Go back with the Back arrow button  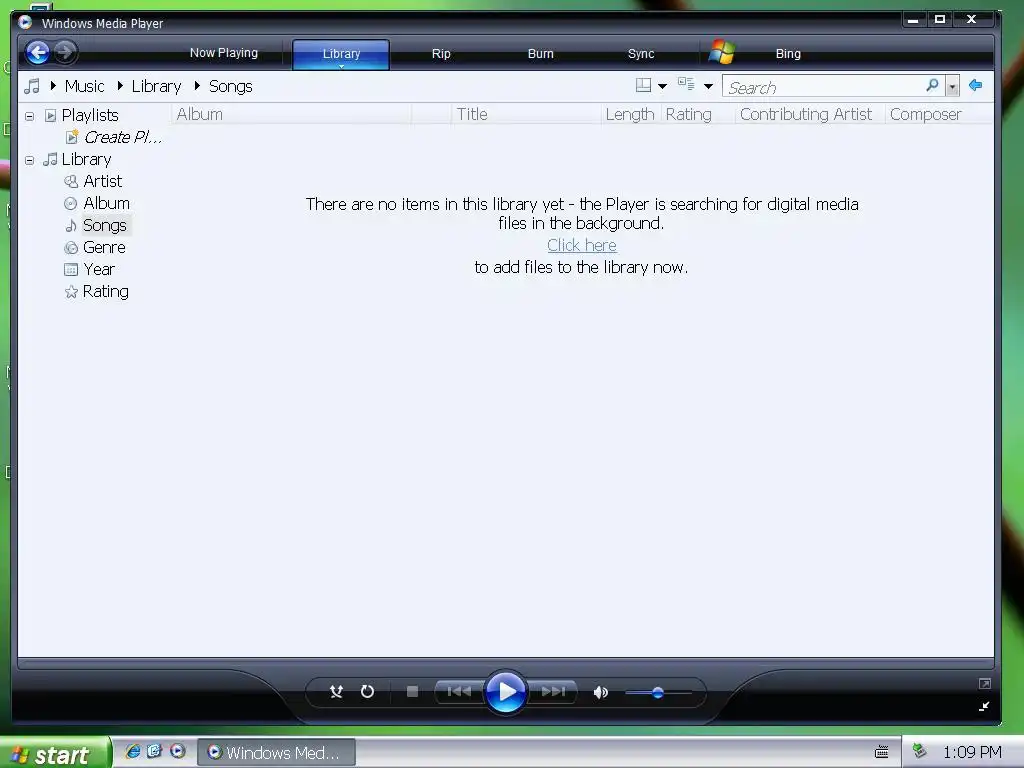38,52
